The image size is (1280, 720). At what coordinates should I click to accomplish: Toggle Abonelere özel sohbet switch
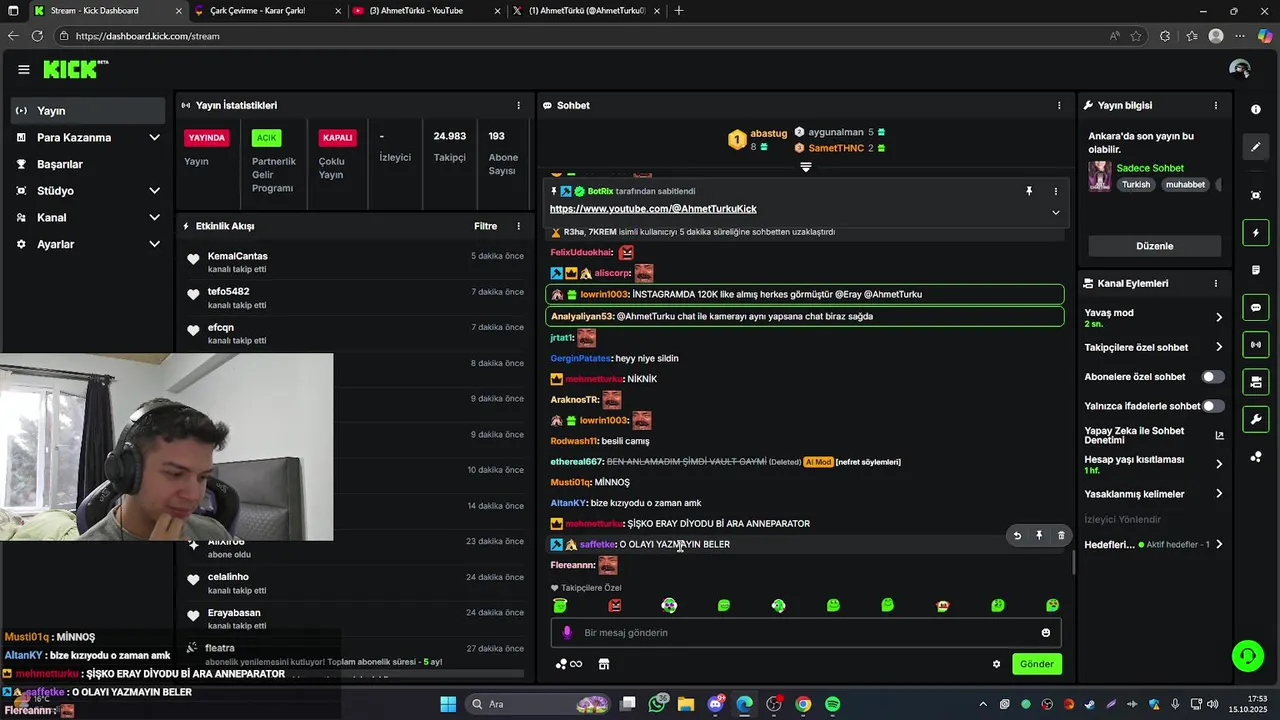(1212, 377)
